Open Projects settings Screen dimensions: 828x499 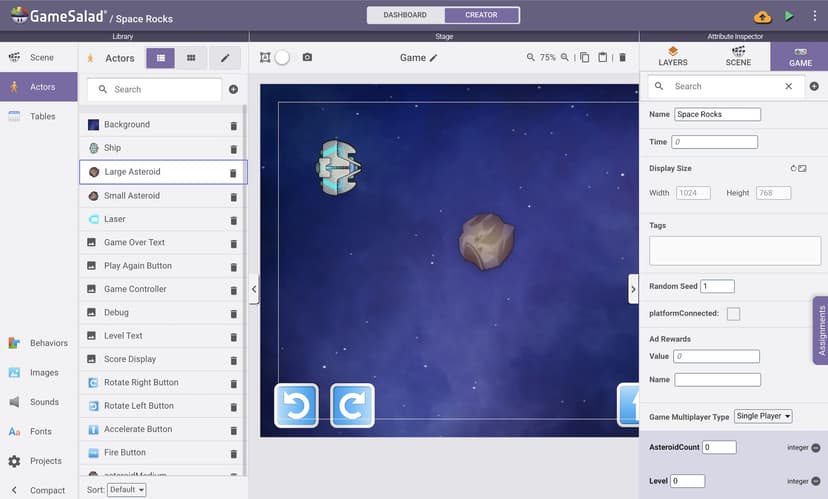click(39, 461)
